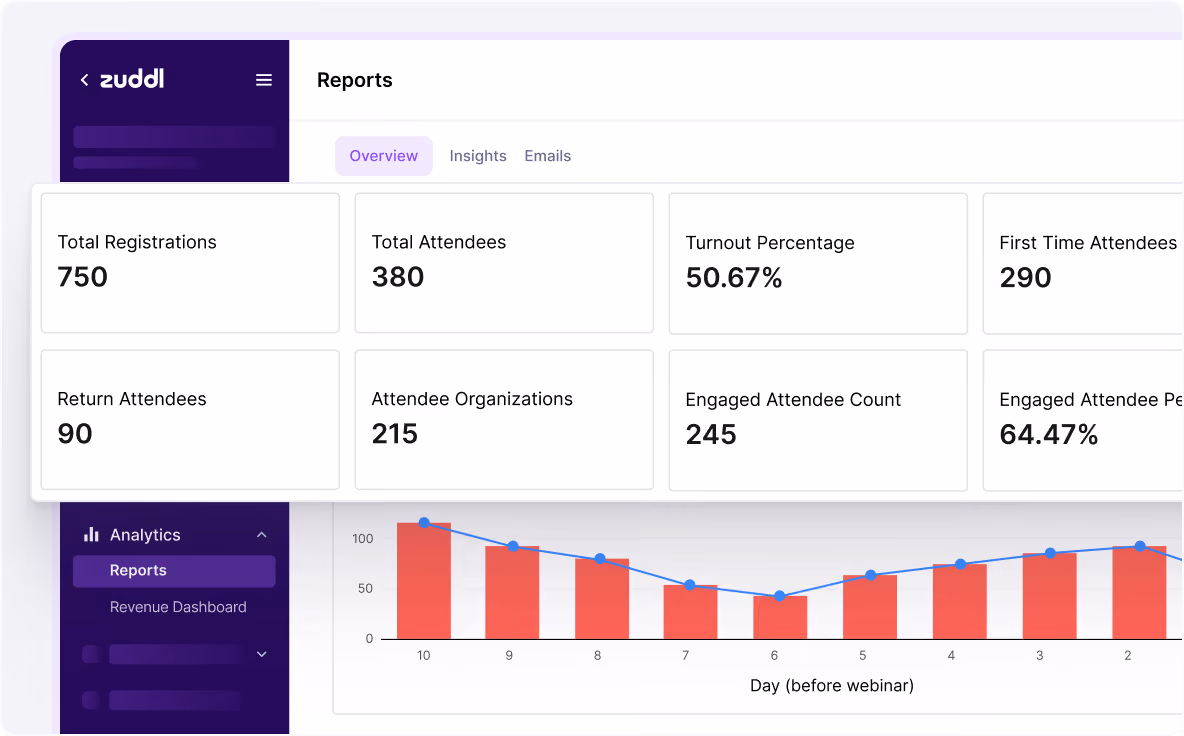1184x736 pixels.
Task: Click the Day (before webinar) axis label
Action: (x=831, y=685)
